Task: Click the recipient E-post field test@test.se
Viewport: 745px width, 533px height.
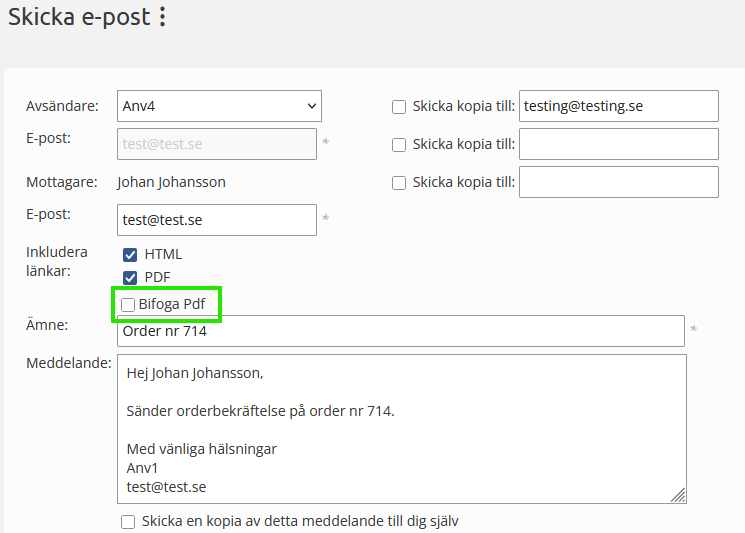Action: tap(217, 220)
